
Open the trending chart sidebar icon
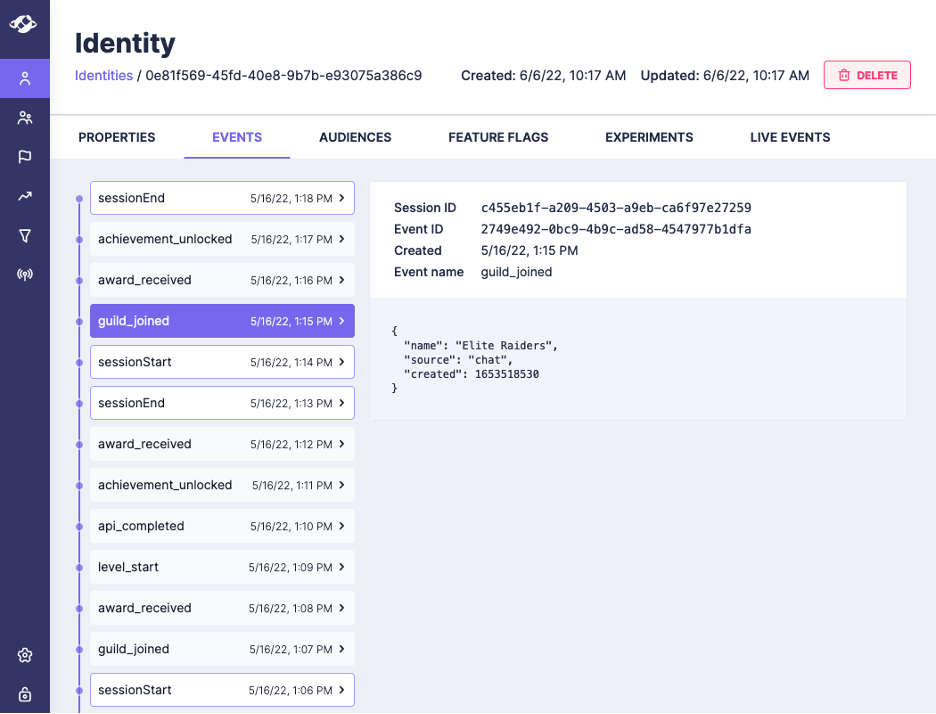click(25, 196)
